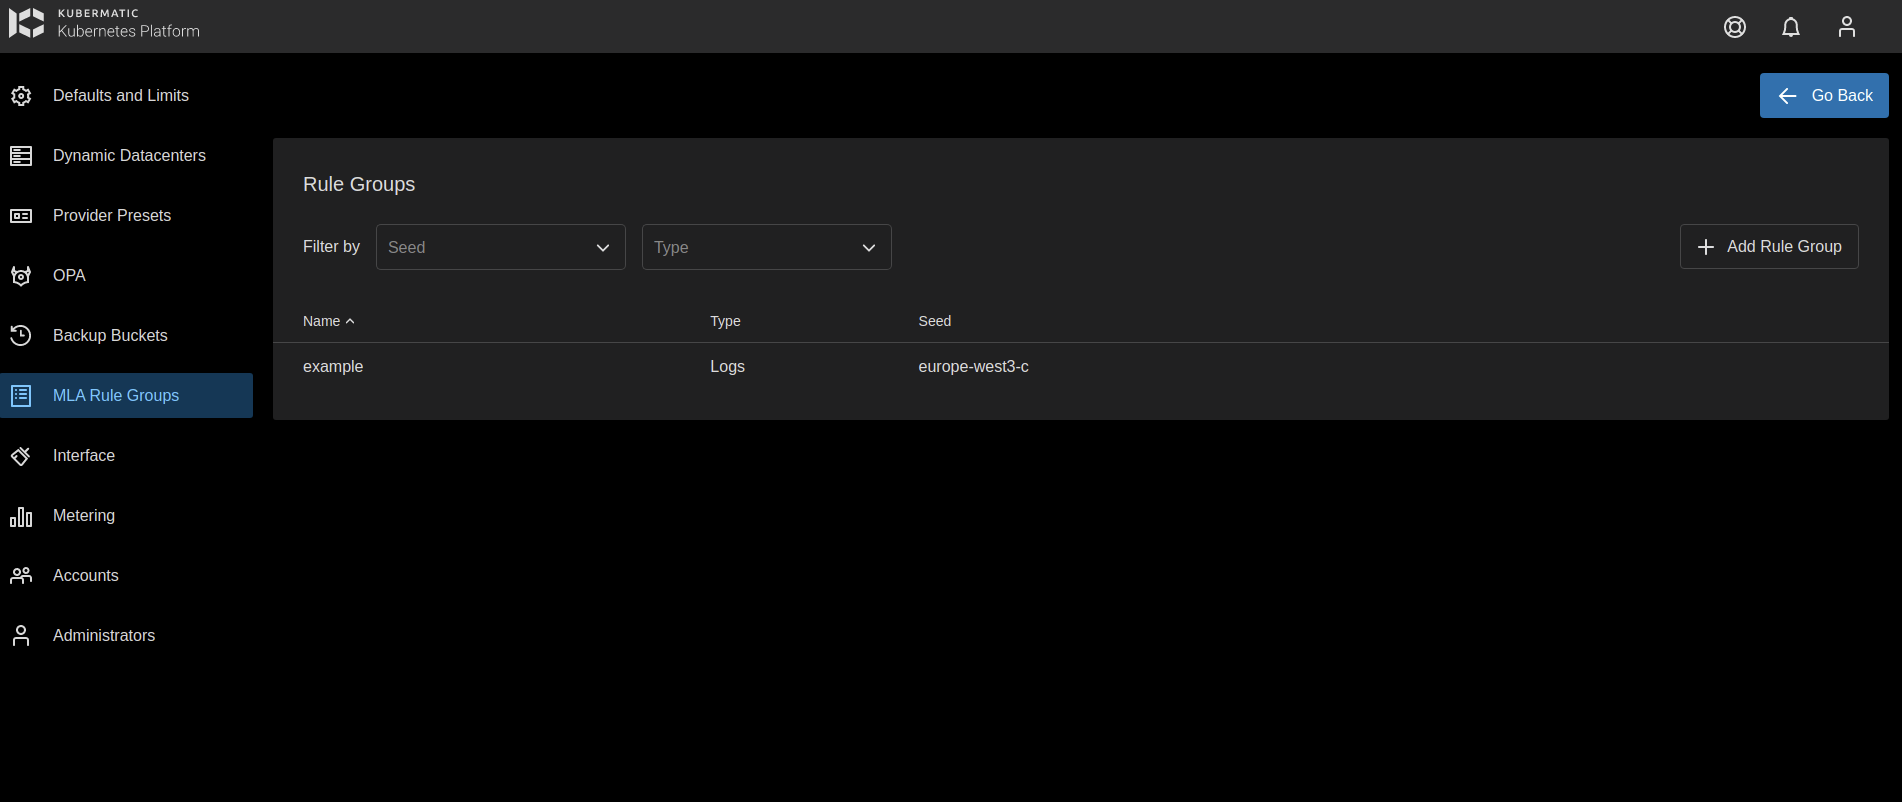This screenshot has height=802, width=1902.
Task: Click the OPA icon in sidebar
Action: pos(21,276)
